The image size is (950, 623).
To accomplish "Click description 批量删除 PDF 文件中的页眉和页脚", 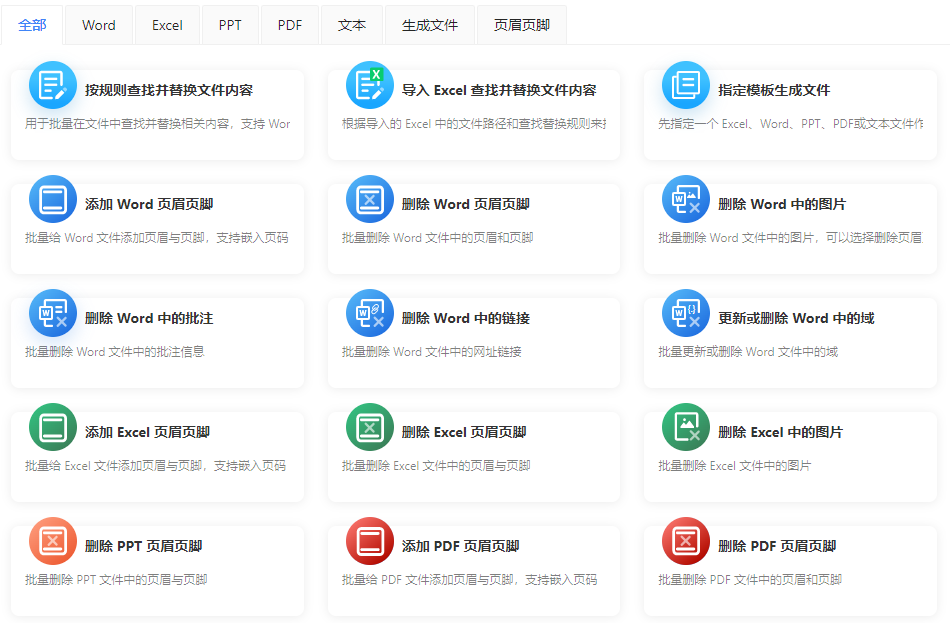I will tap(750, 579).
